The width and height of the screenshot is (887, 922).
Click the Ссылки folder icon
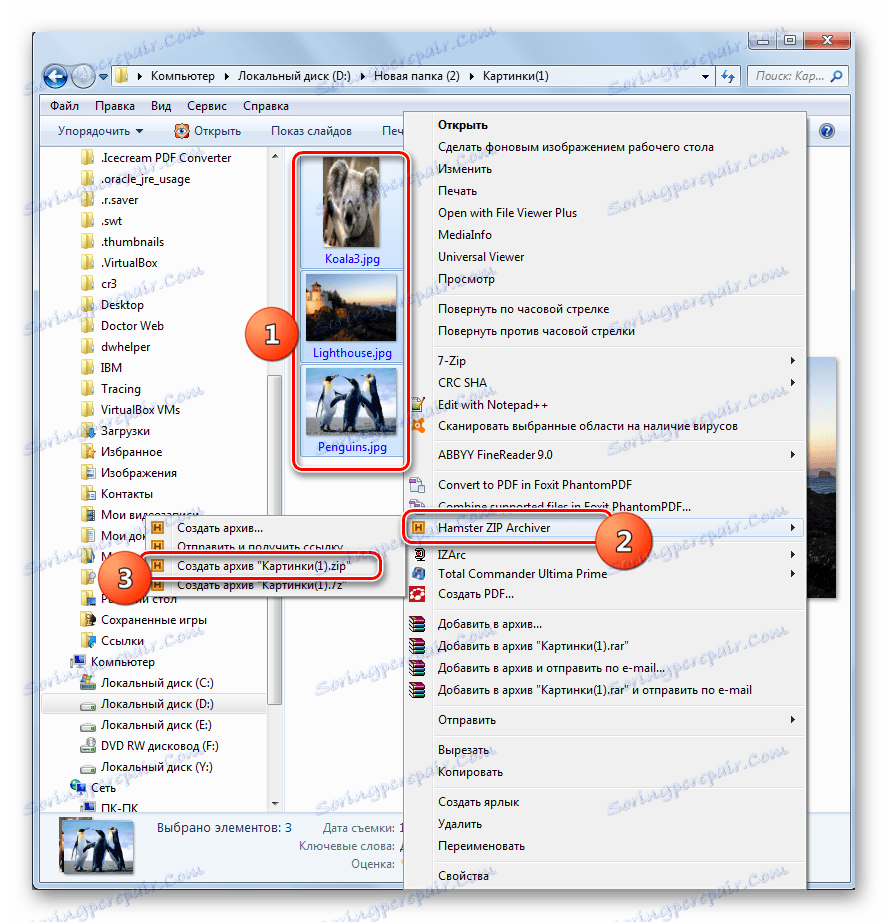click(88, 640)
